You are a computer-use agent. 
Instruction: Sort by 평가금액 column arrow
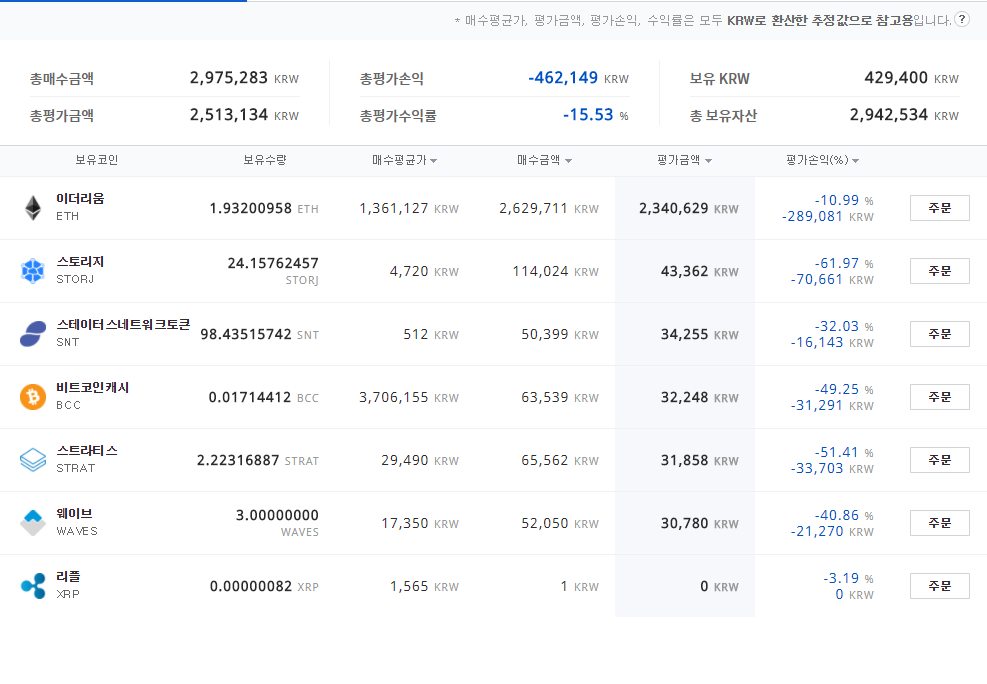click(708, 161)
